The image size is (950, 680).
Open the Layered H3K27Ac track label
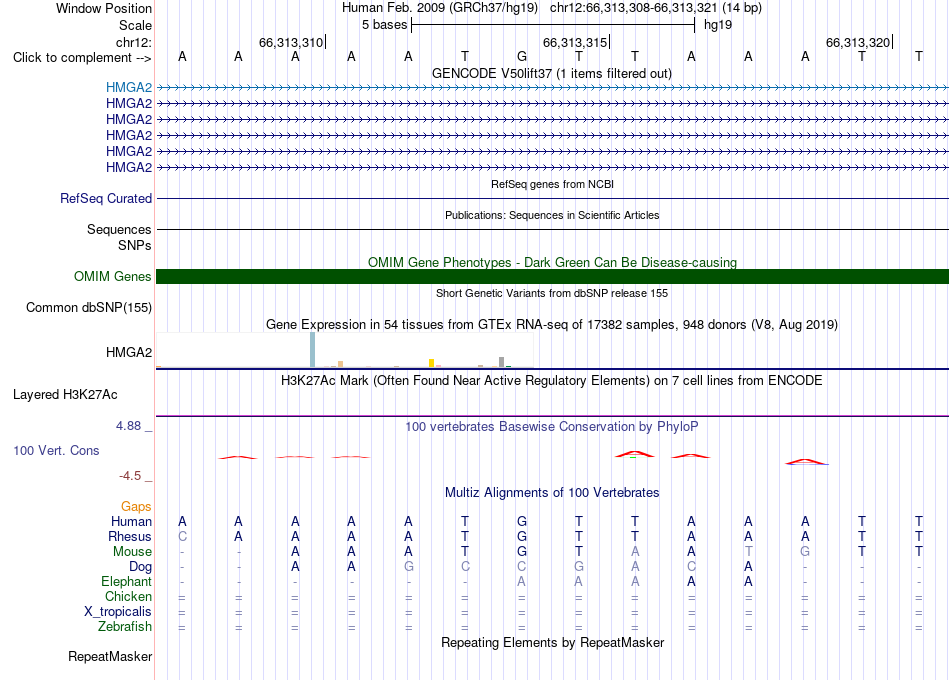tap(65, 395)
